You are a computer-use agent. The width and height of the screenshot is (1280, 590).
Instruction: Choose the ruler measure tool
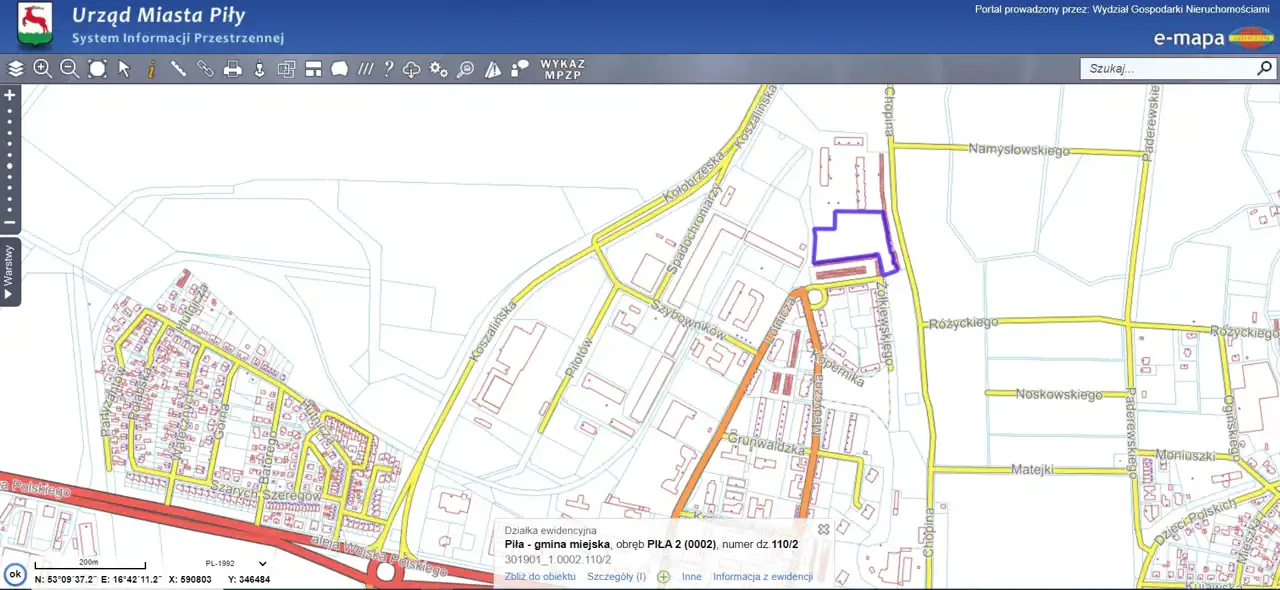tap(178, 69)
